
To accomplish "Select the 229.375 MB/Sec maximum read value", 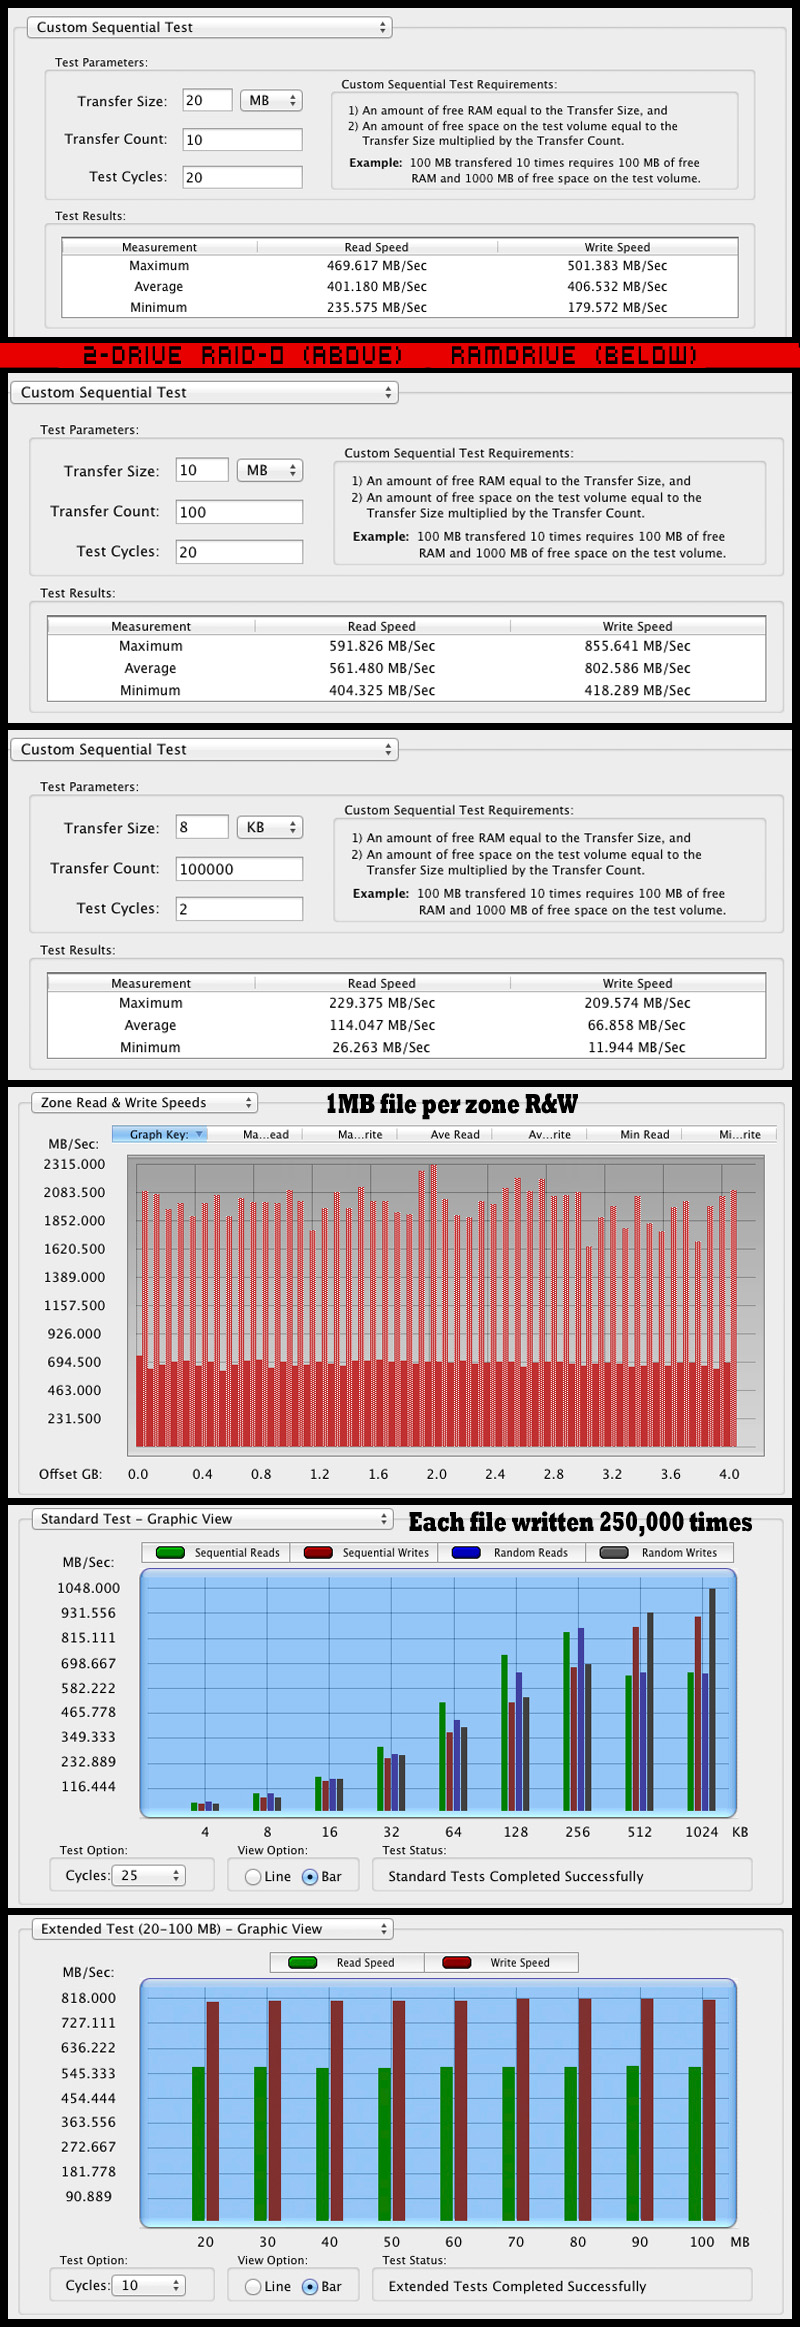I will coord(382,1003).
